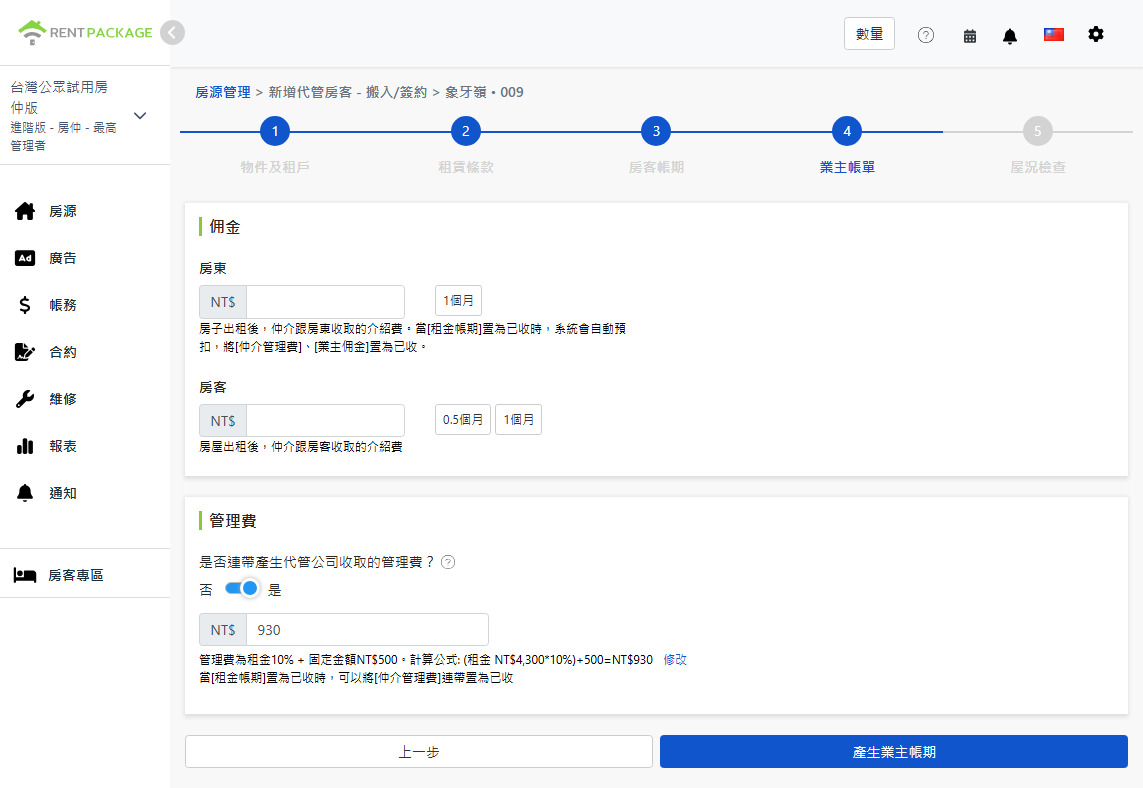The width and height of the screenshot is (1143, 788).
Task: Open notifications bell icon in header
Action: (1010, 36)
